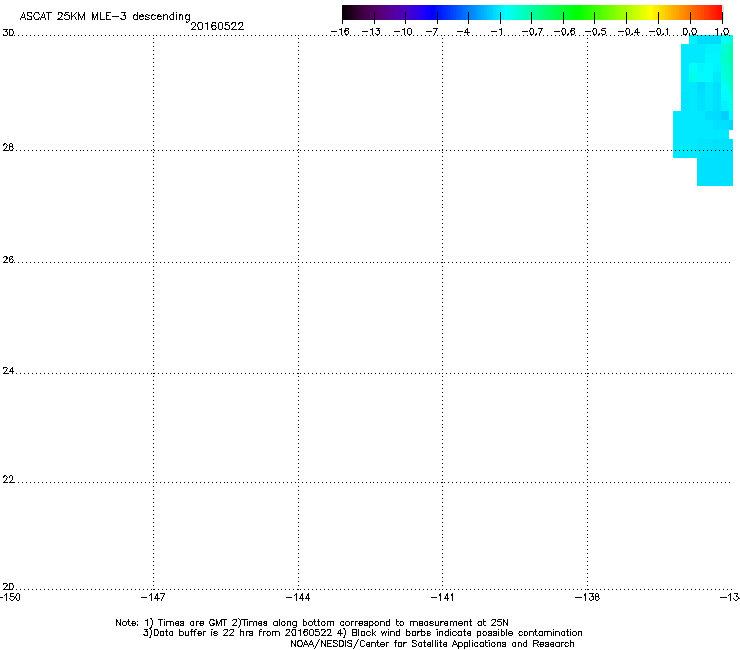The image size is (740, 650).
Task: Click the -0.5 label on the color scale
Action: tap(596, 32)
